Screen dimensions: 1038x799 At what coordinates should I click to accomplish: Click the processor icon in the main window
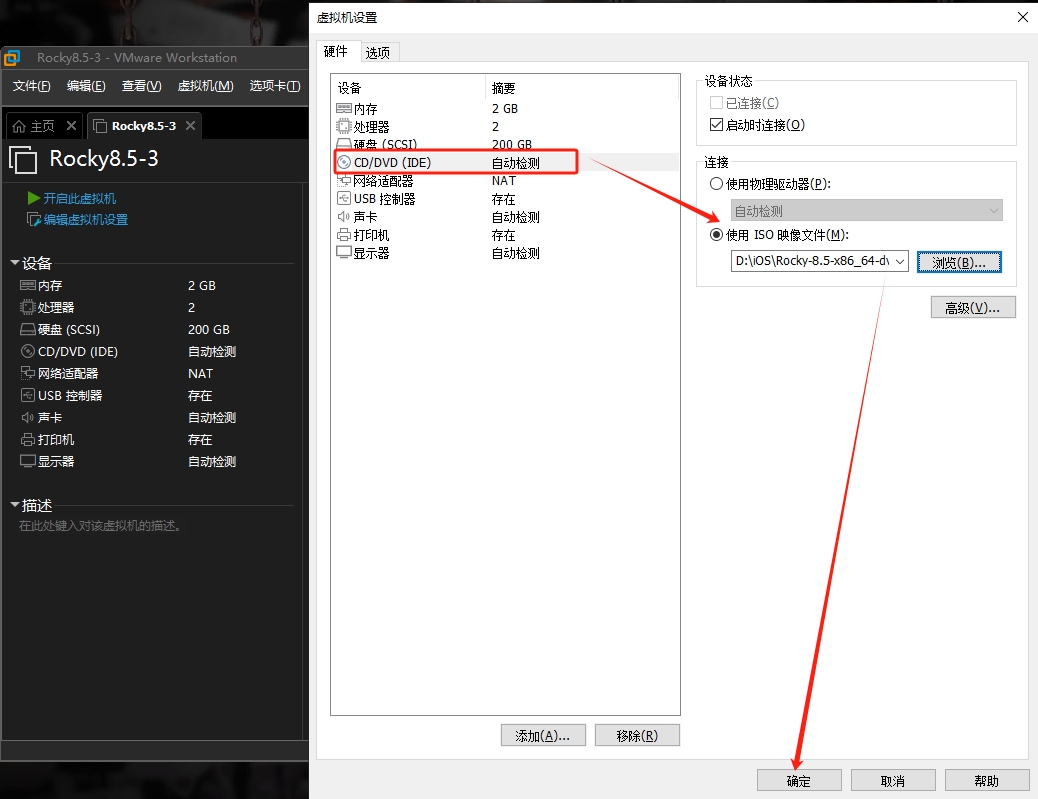click(x=28, y=307)
